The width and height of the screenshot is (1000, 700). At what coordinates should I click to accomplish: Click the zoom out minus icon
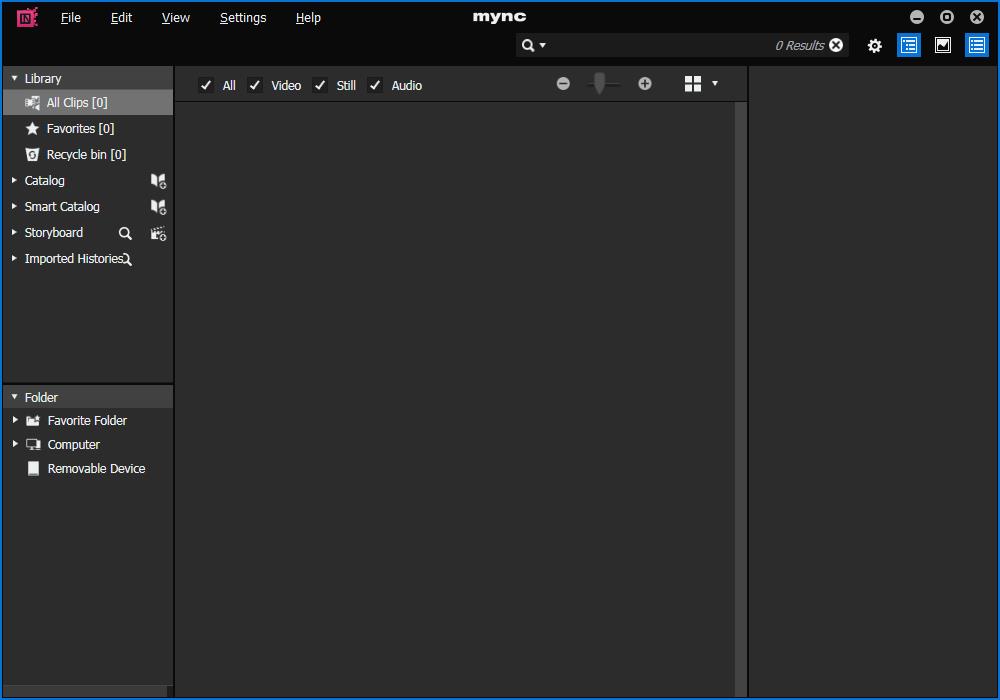tap(563, 84)
